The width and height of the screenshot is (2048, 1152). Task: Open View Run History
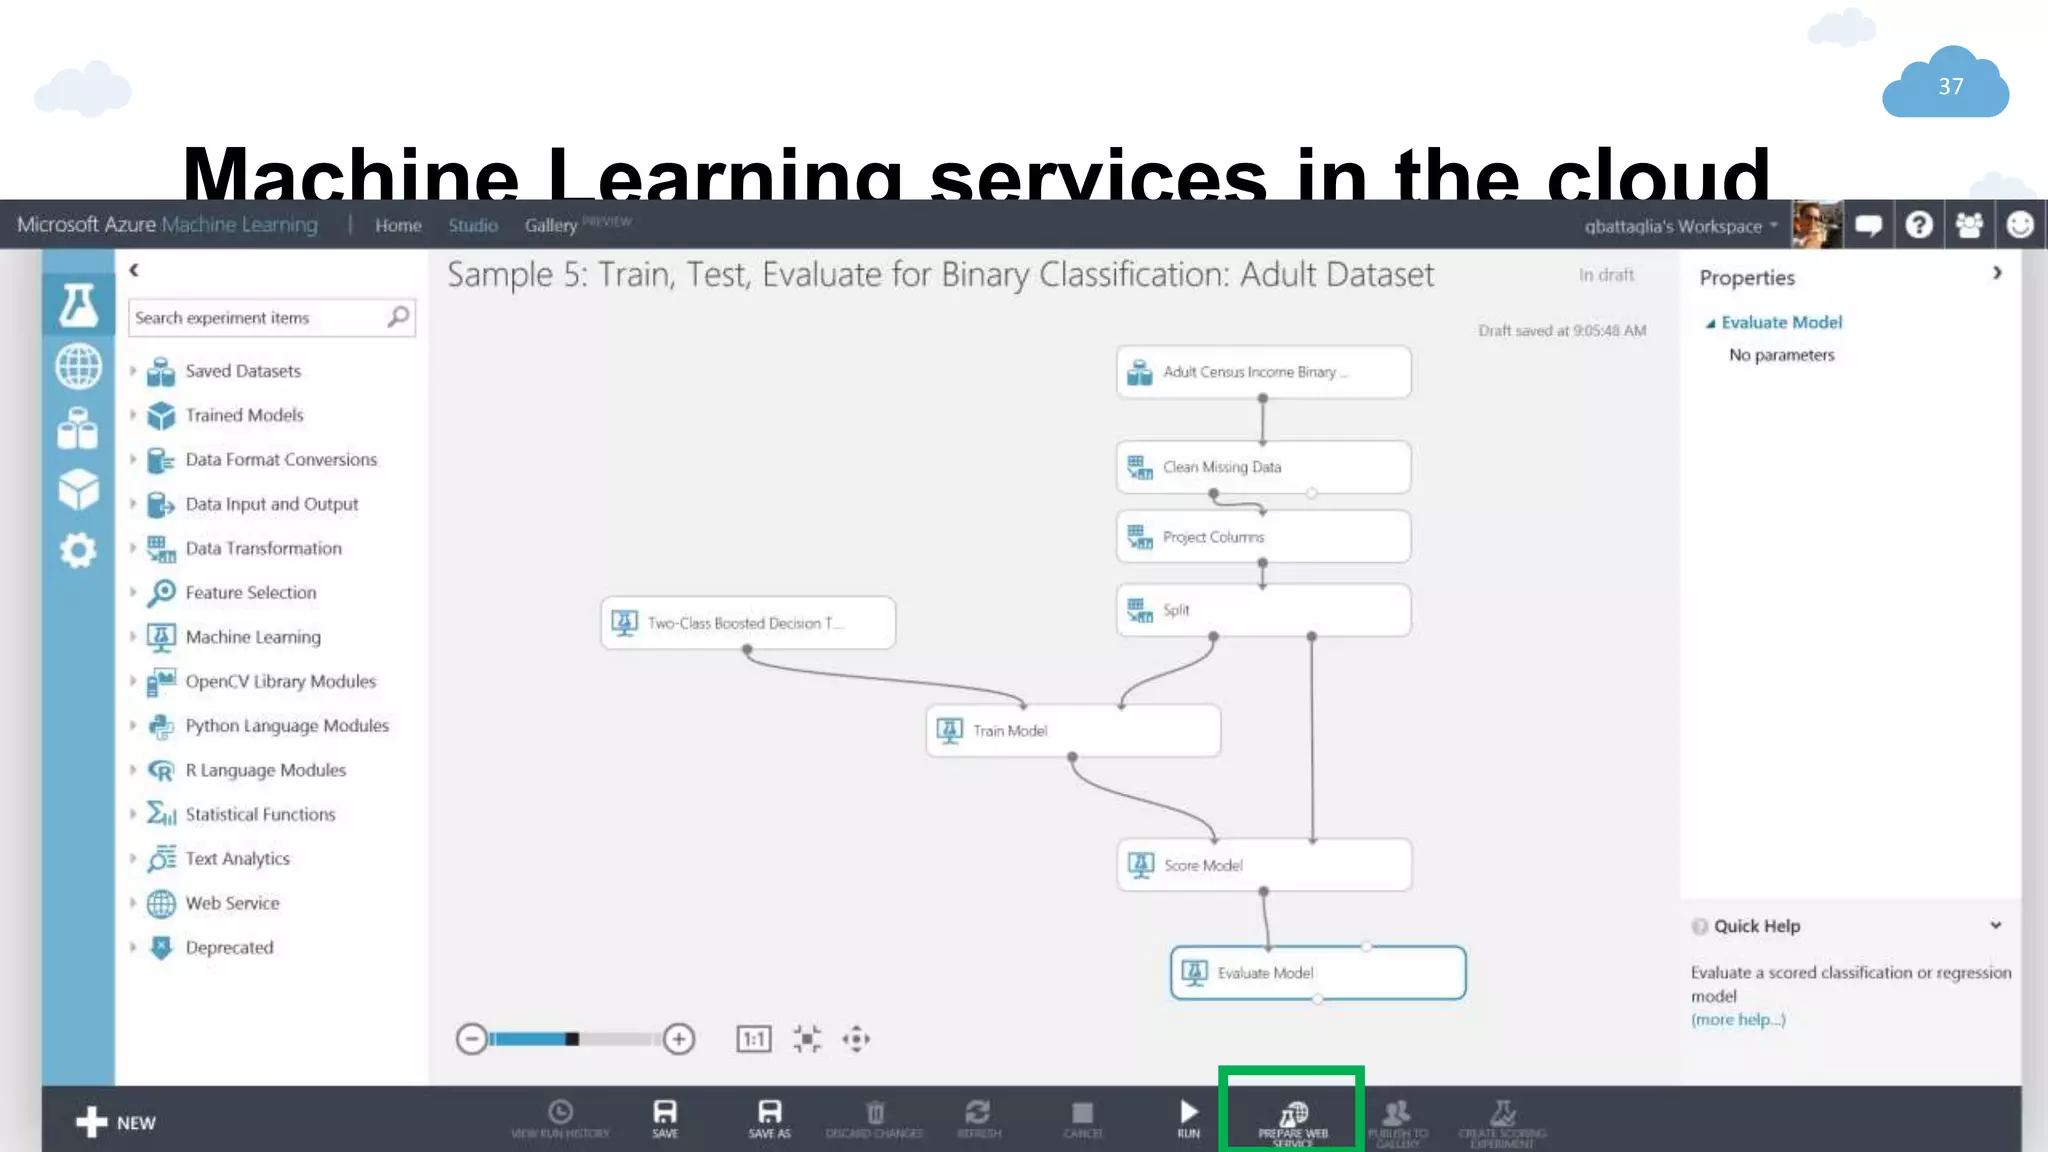(x=560, y=1119)
